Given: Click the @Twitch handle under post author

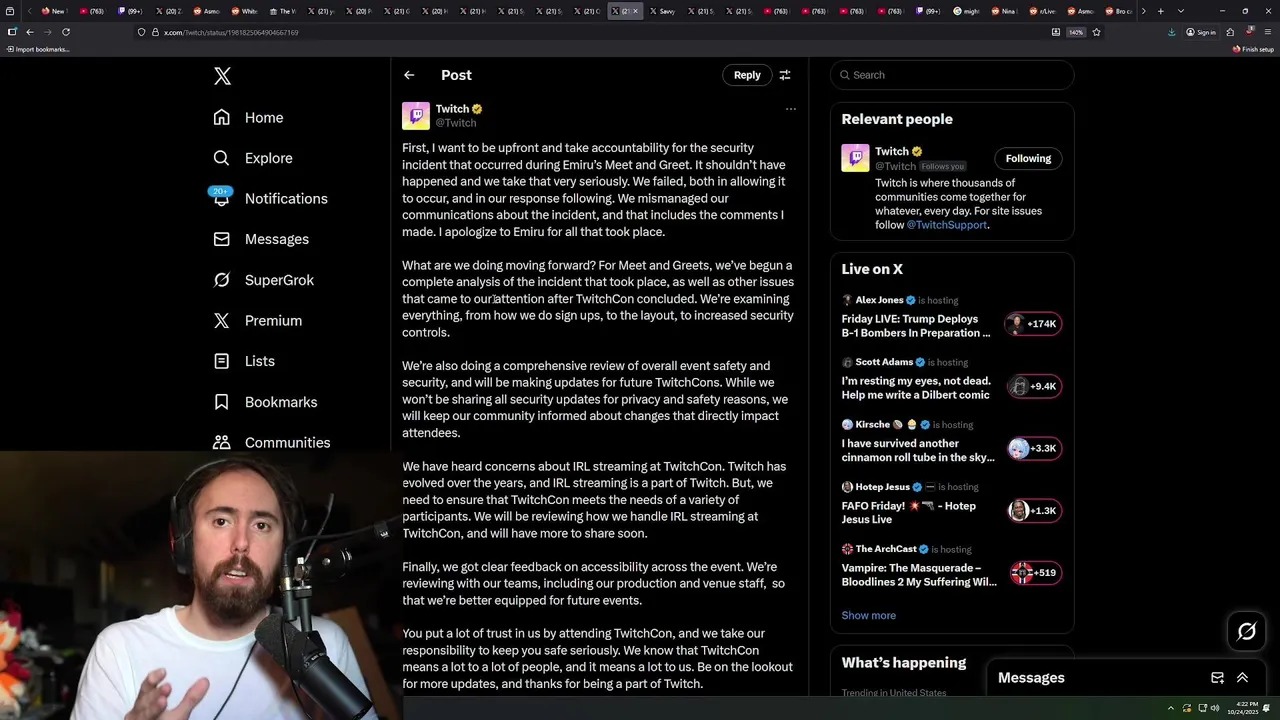Looking at the screenshot, I should [455, 123].
